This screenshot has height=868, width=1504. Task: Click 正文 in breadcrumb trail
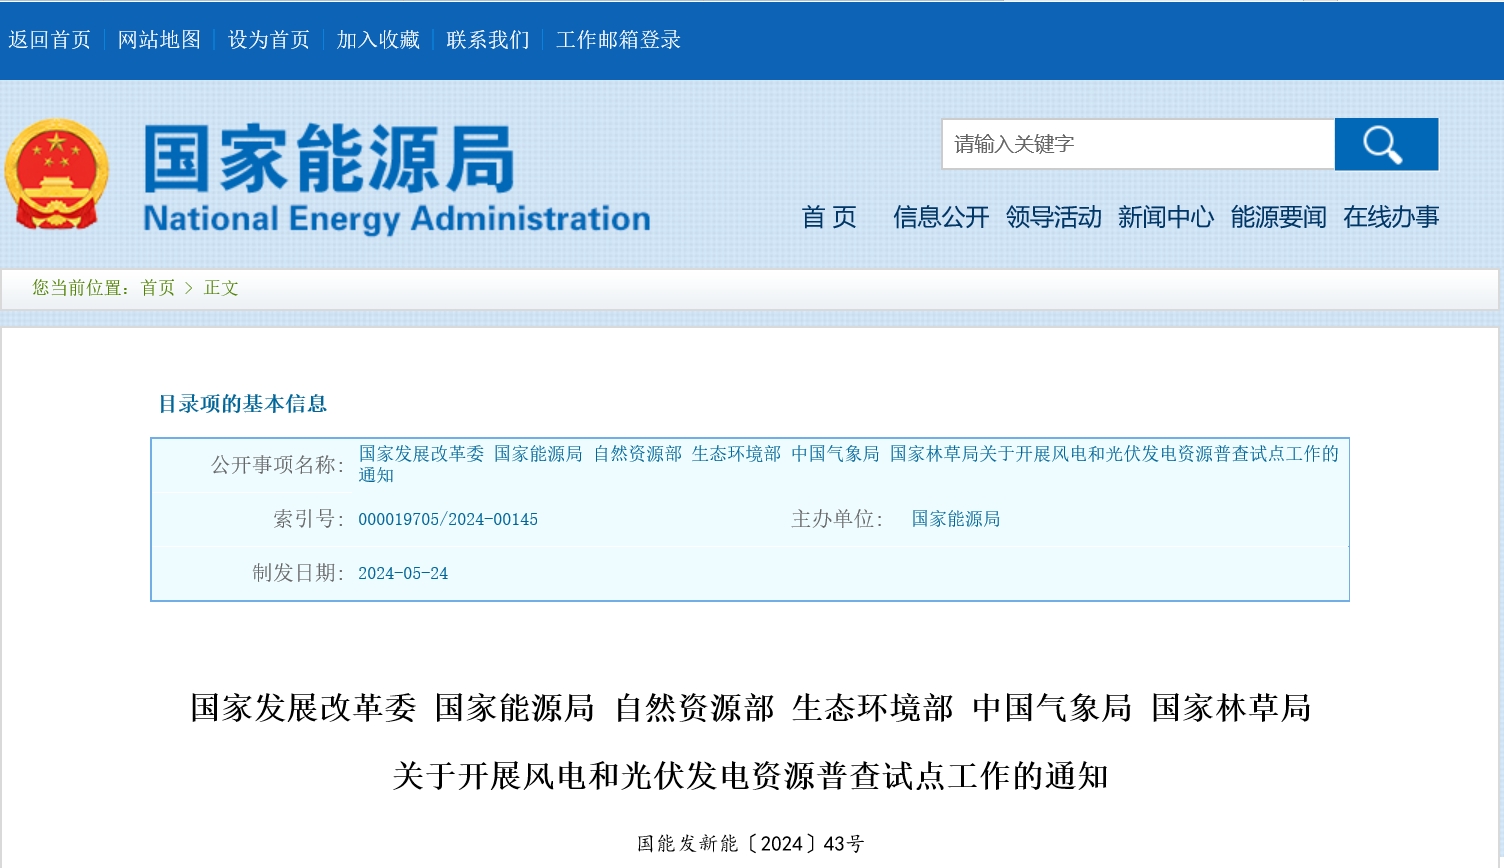221,288
